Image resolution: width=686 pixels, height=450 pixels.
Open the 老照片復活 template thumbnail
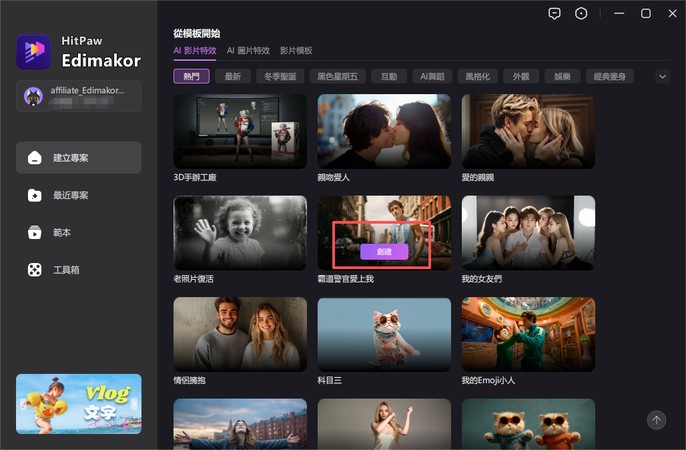coord(240,233)
